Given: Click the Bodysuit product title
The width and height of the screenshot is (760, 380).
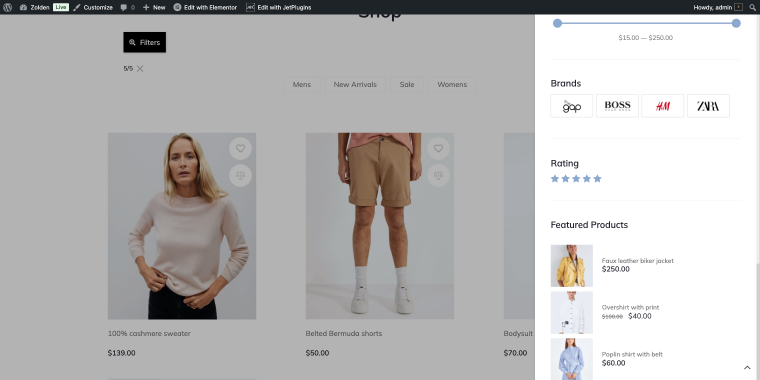Looking at the screenshot, I should click(518, 333).
